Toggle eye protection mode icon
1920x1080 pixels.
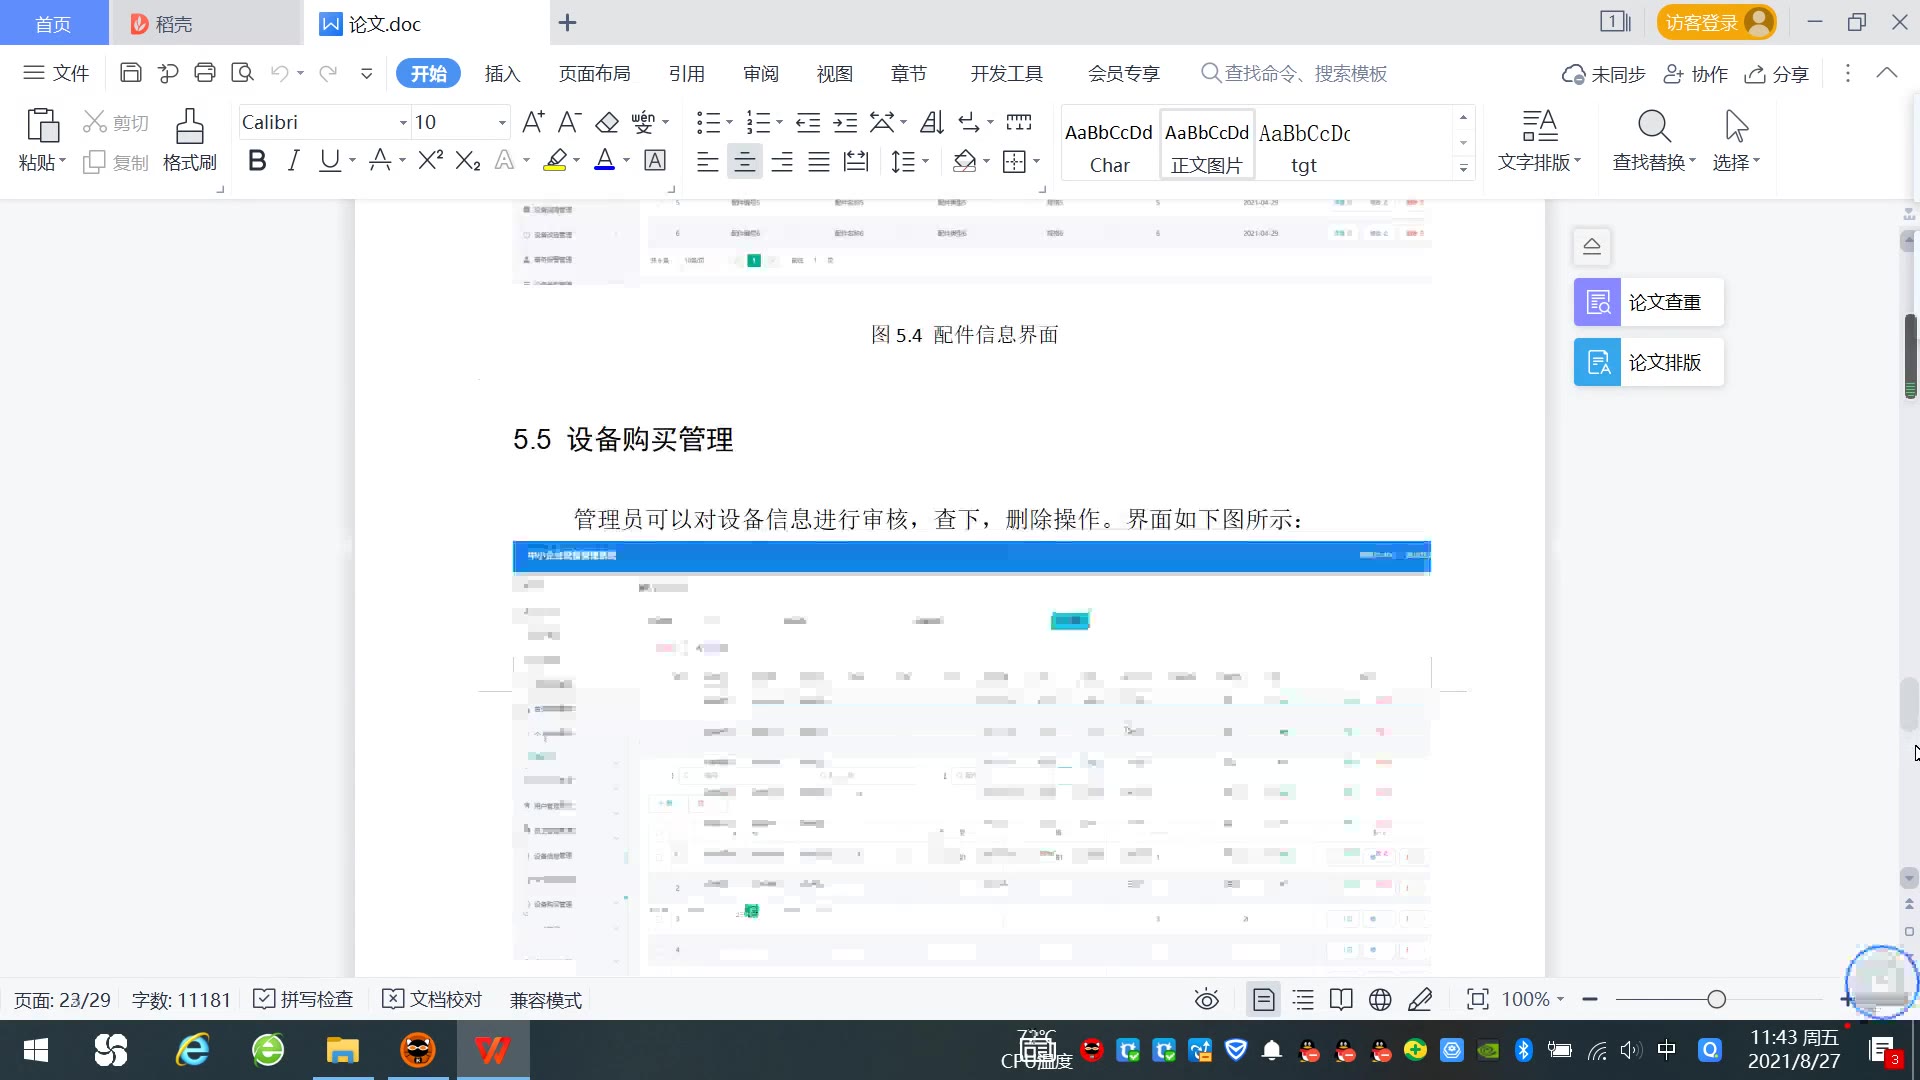[x=1206, y=1000]
